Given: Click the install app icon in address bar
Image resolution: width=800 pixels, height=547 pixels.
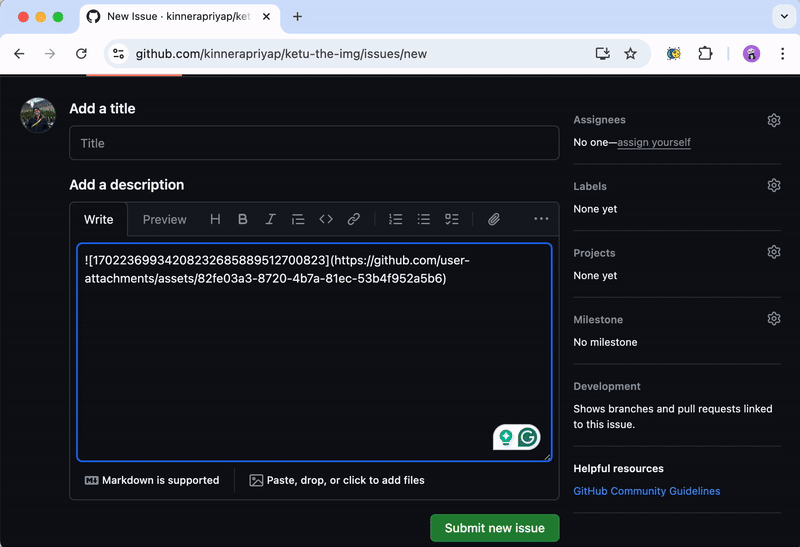Looking at the screenshot, I should click(x=603, y=54).
